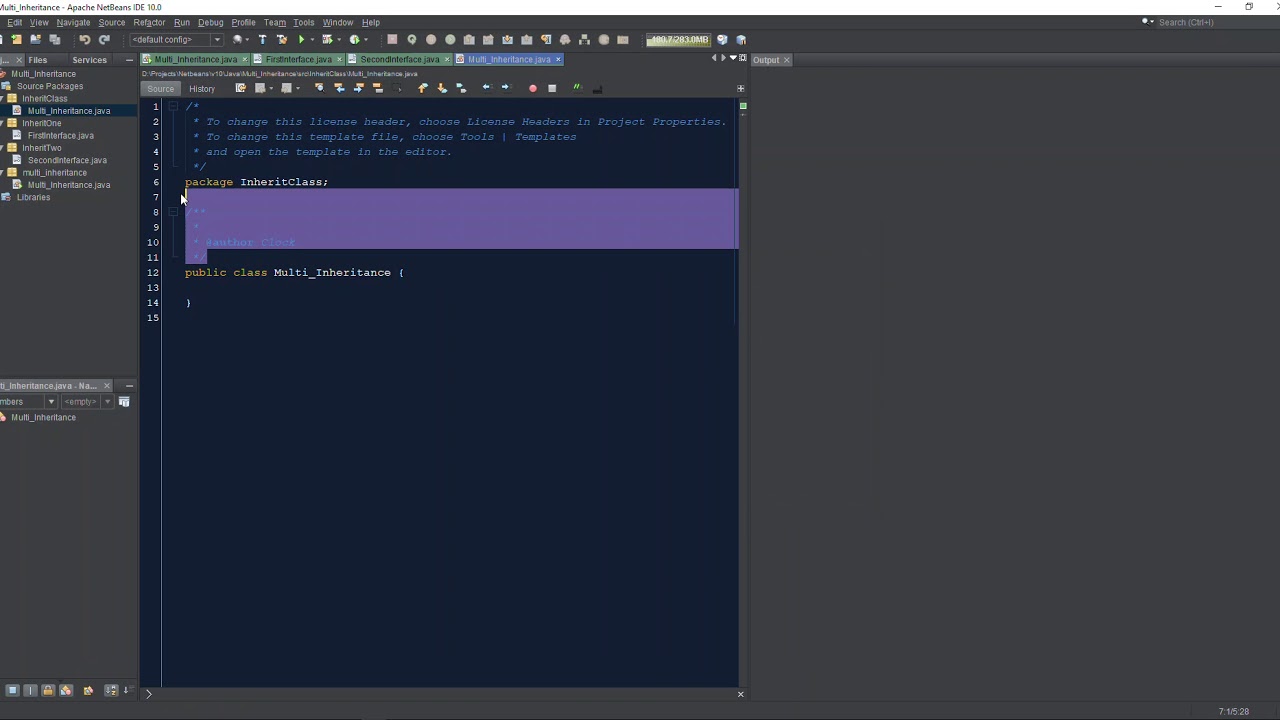Run the project with the green play icon
This screenshot has width=1280, height=720.
(x=301, y=40)
